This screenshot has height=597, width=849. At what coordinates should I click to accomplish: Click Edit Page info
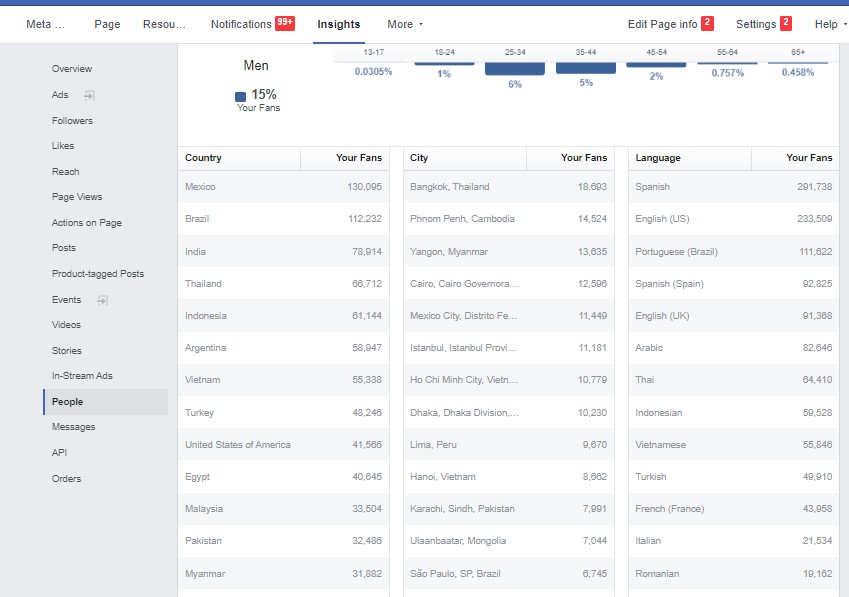pos(662,24)
